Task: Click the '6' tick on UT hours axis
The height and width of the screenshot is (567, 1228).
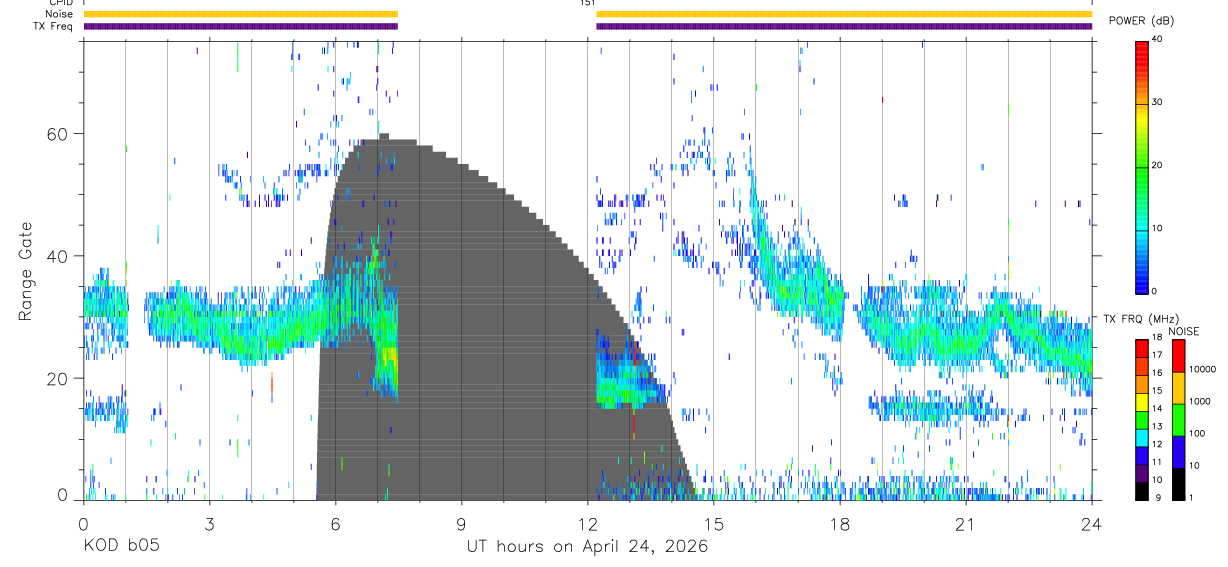Action: [x=335, y=524]
